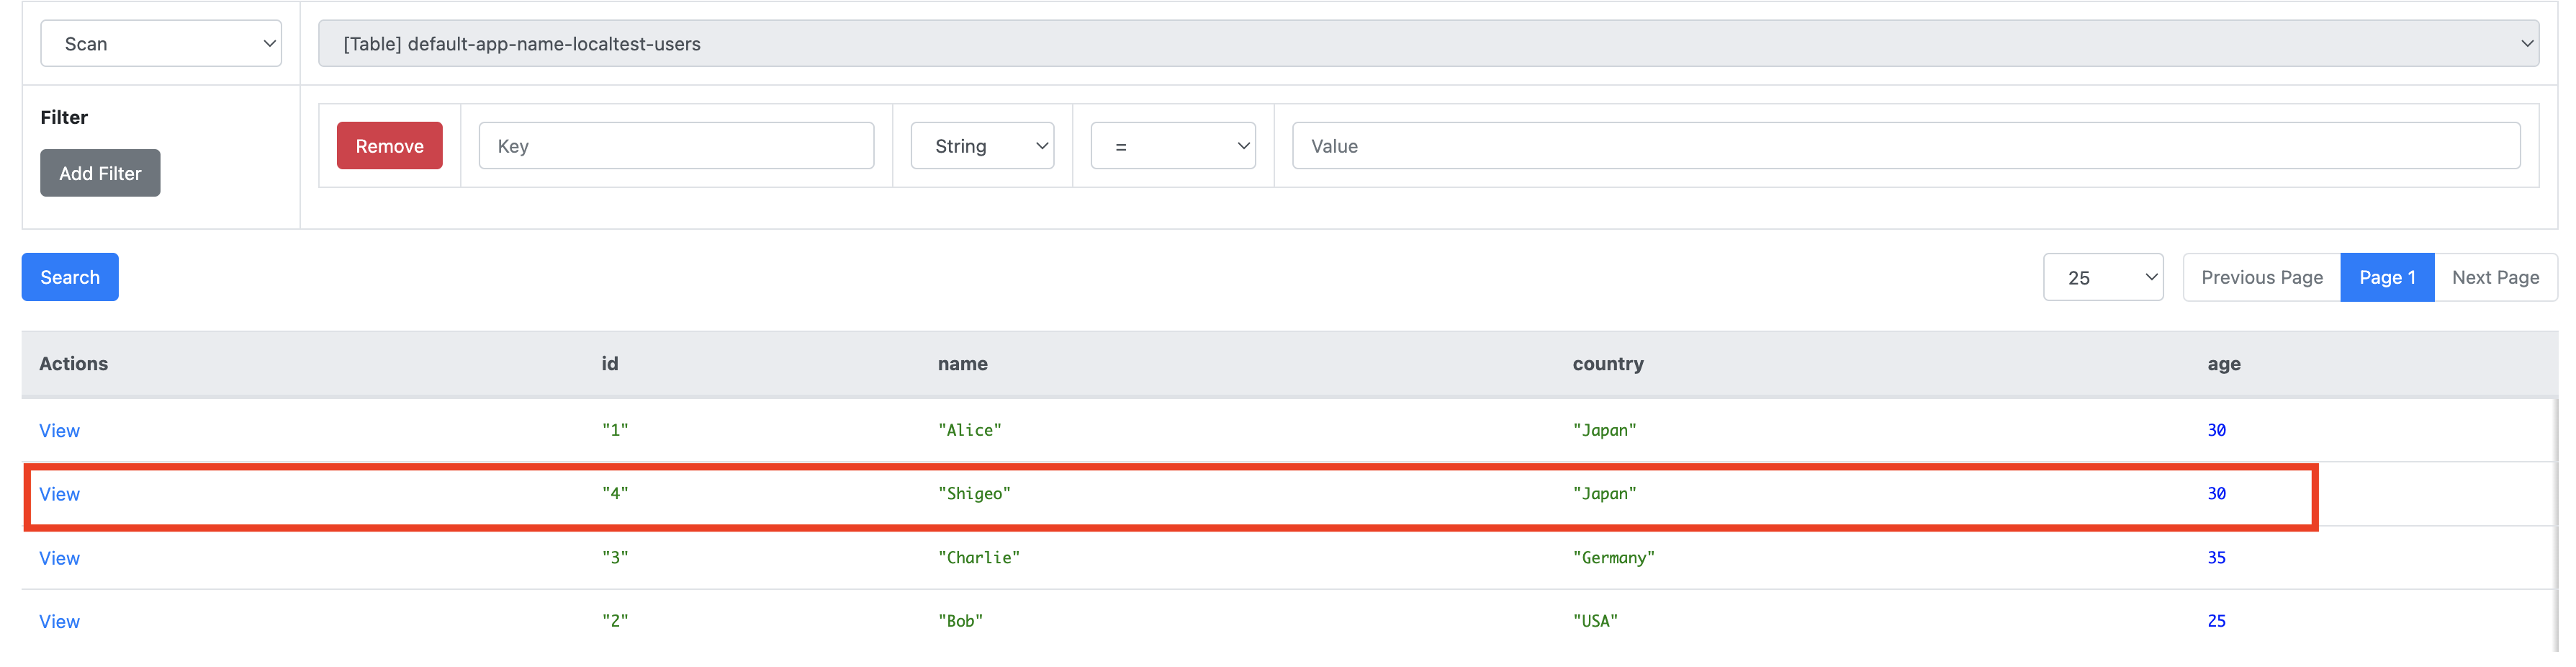Open View link for Charlie row

tap(59, 558)
